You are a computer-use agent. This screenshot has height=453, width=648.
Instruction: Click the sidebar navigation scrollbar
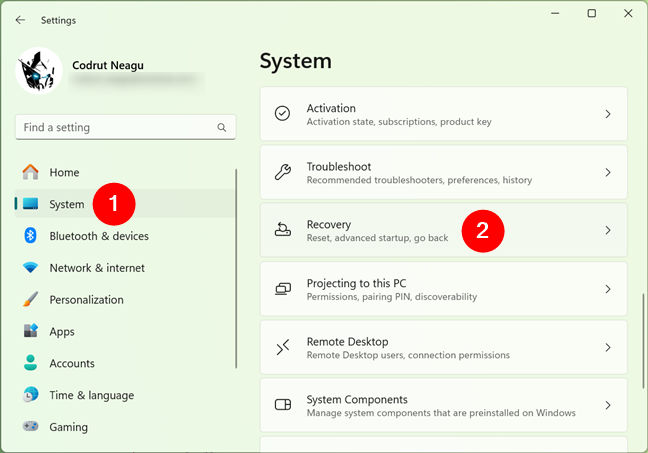pos(236,268)
